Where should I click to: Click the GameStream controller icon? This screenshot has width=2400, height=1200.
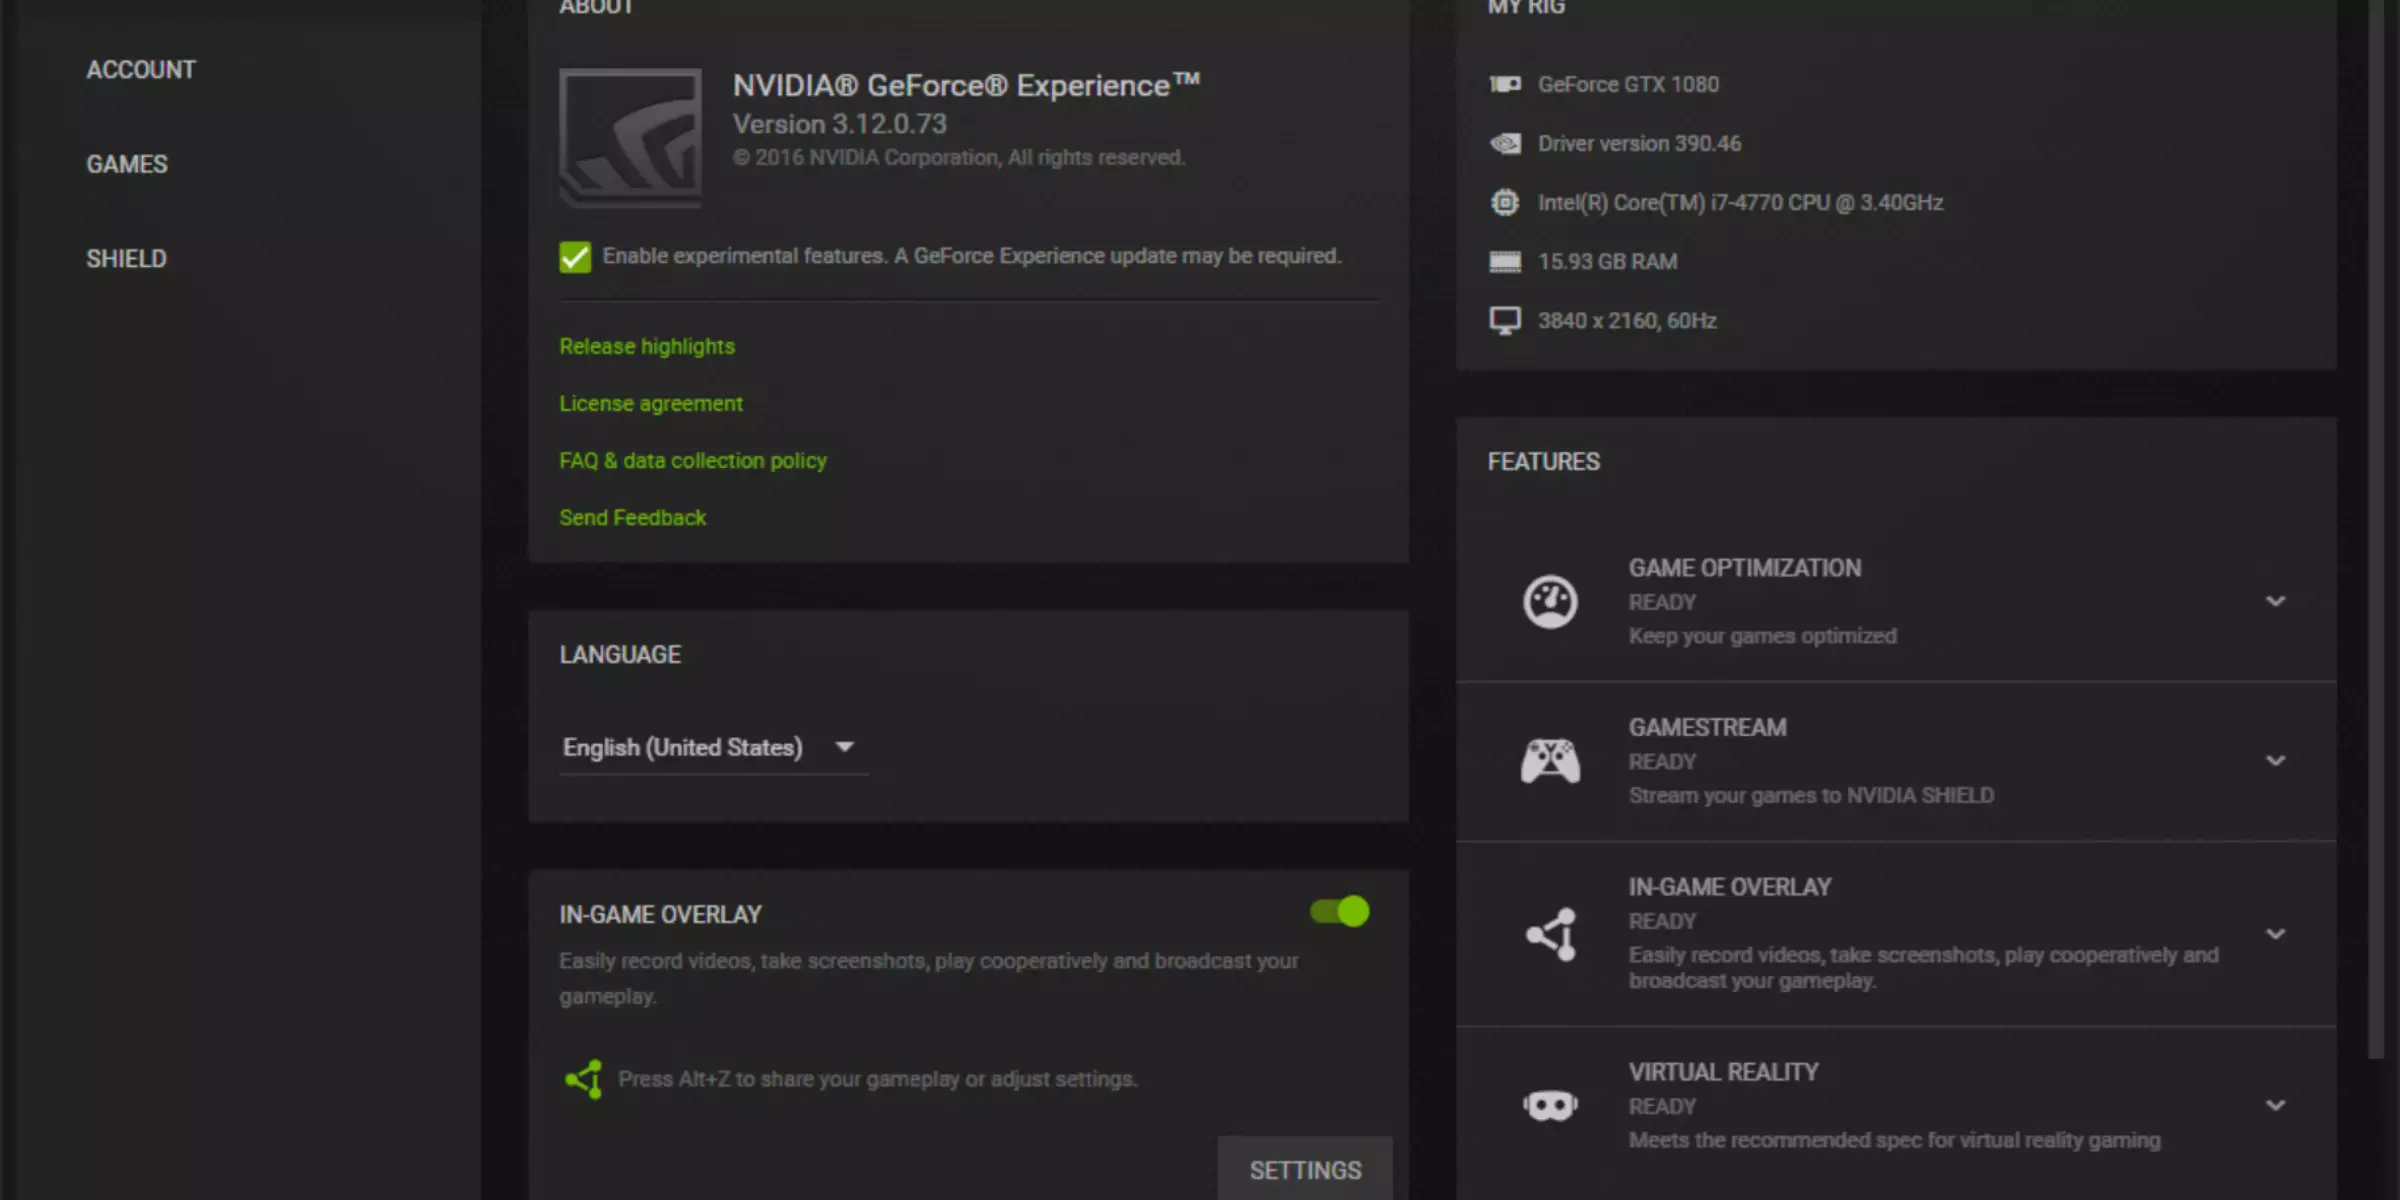tap(1550, 761)
